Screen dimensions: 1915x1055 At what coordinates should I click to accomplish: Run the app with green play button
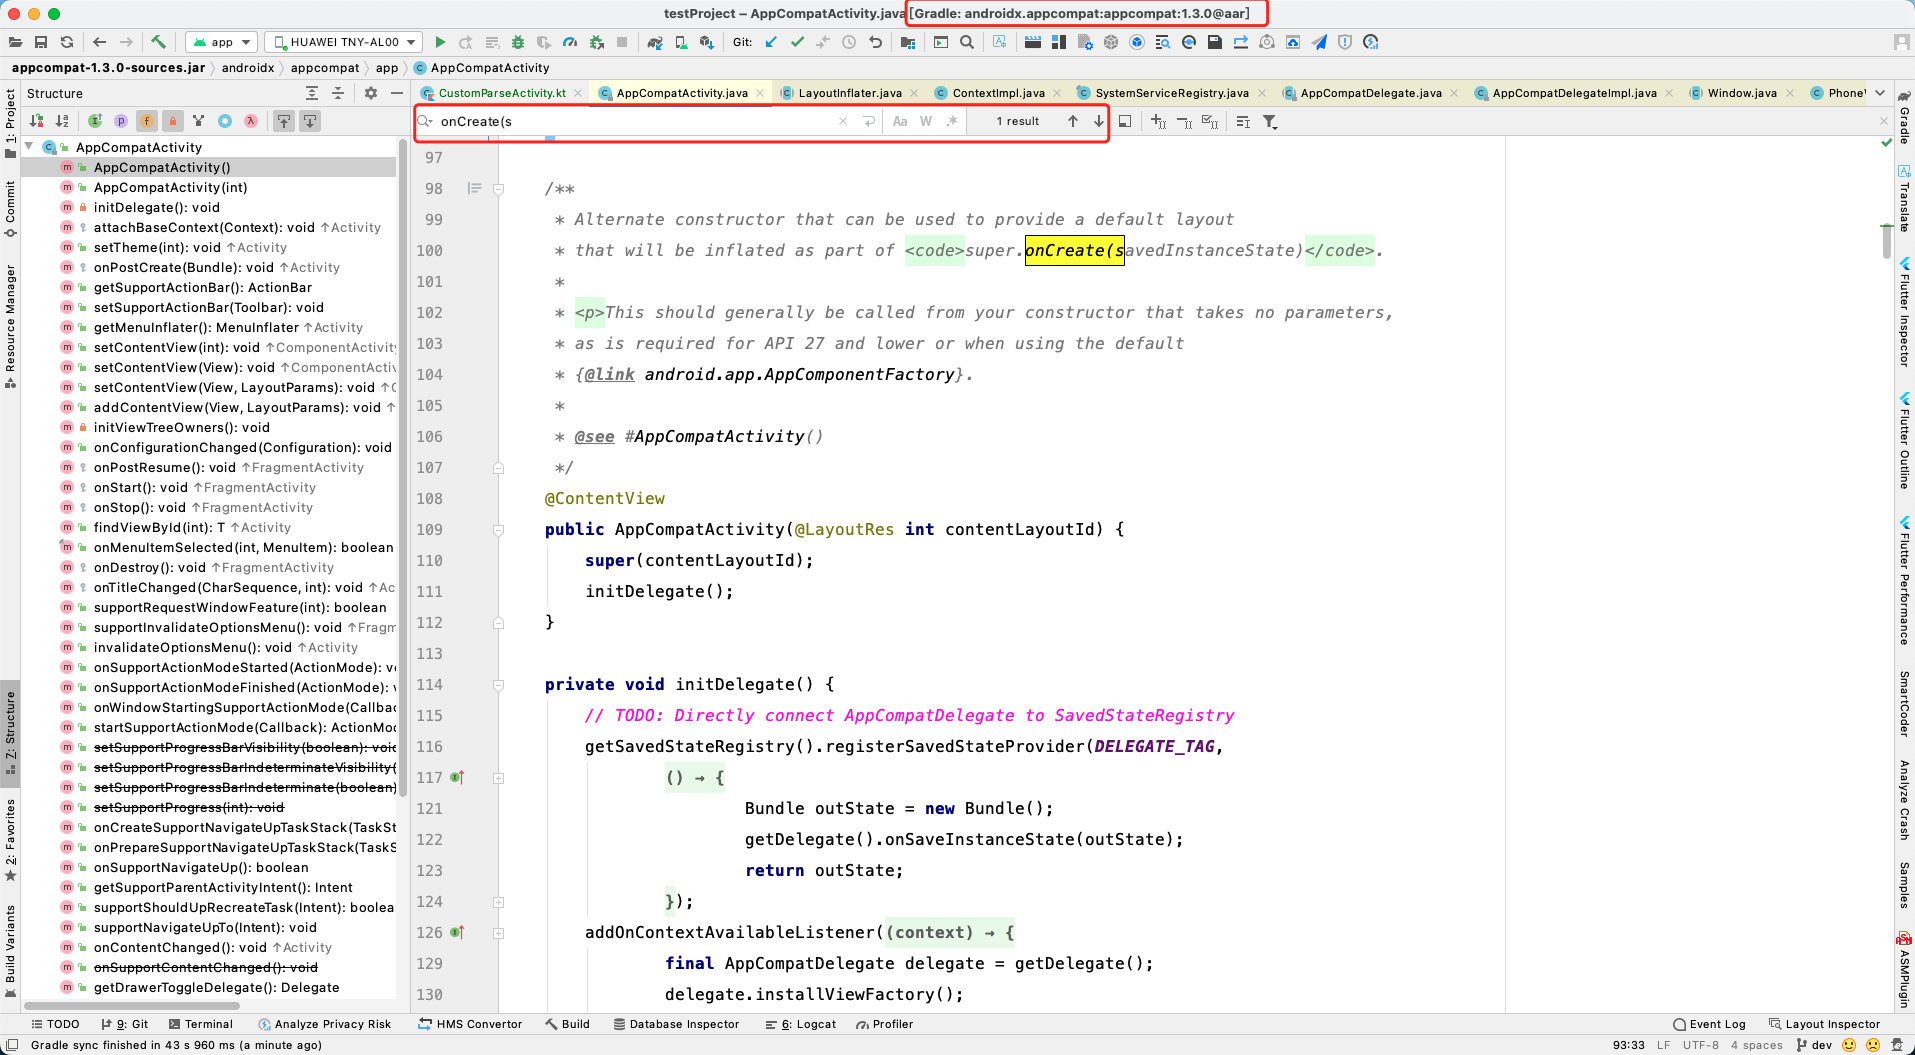click(440, 42)
